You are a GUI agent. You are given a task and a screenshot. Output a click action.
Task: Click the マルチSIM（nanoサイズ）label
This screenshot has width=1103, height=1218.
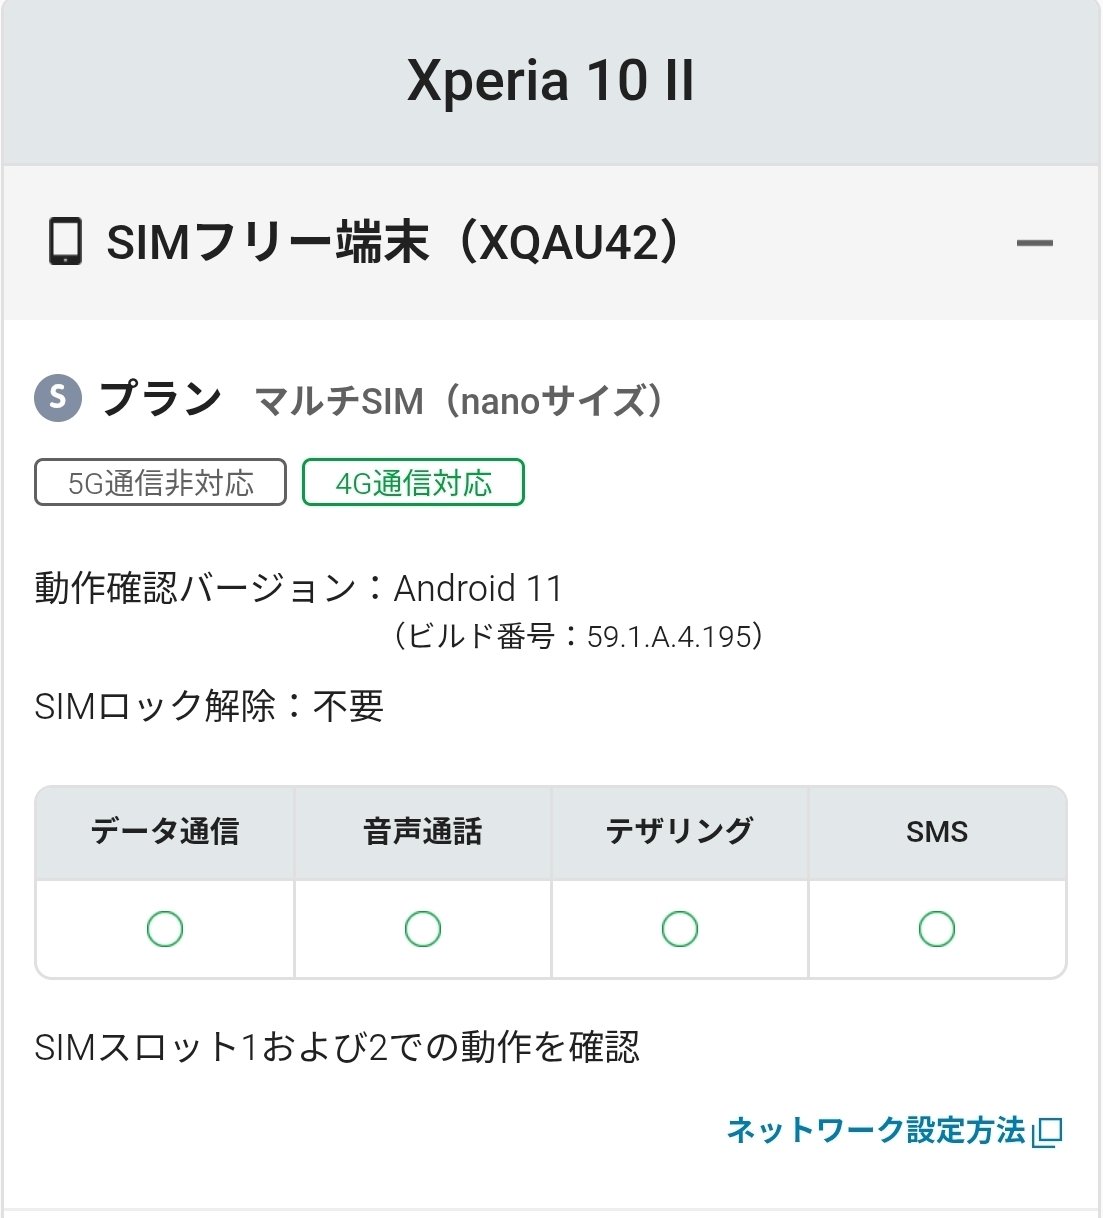tap(459, 401)
